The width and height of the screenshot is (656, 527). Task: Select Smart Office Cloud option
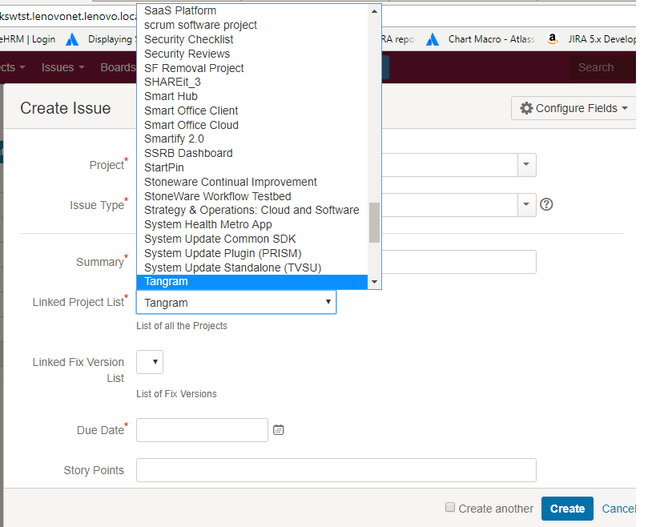pyautogui.click(x=252, y=125)
